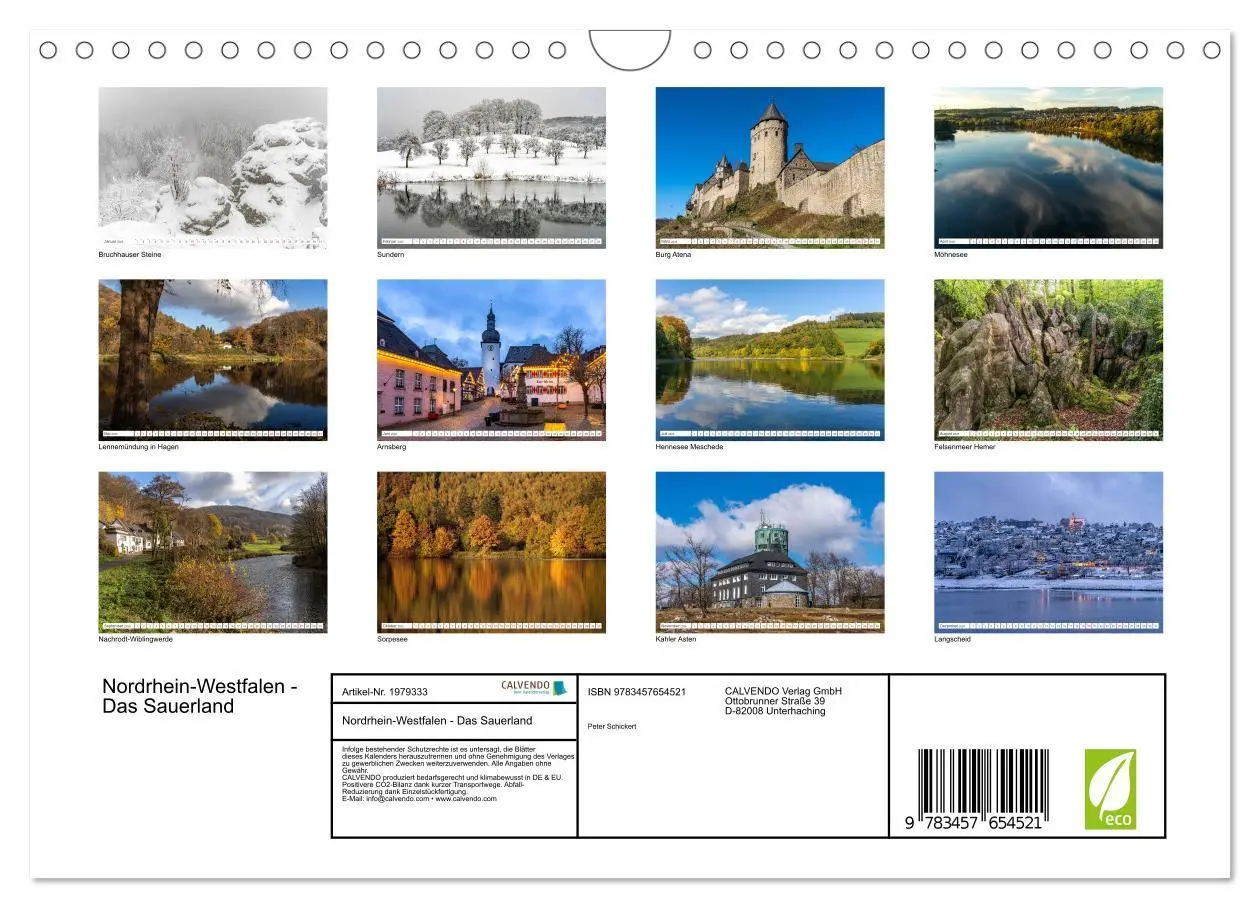Select the Burg Altena castle photo
This screenshot has width=1260, height=908.
(770, 167)
